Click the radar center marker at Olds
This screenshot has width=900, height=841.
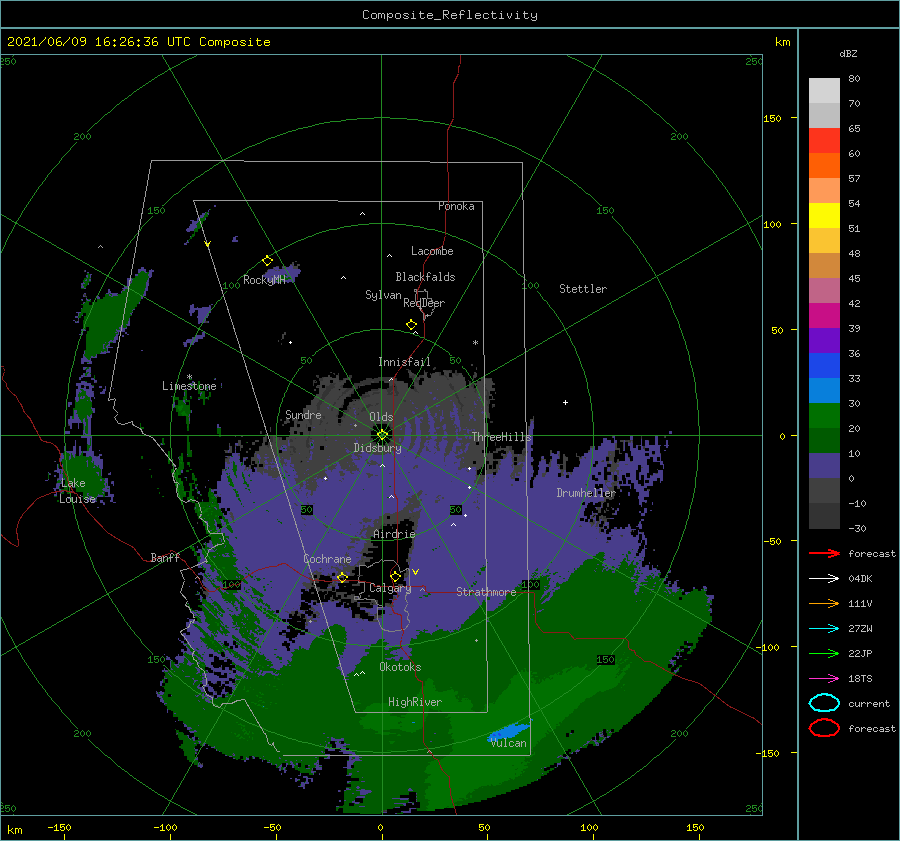(x=382, y=435)
